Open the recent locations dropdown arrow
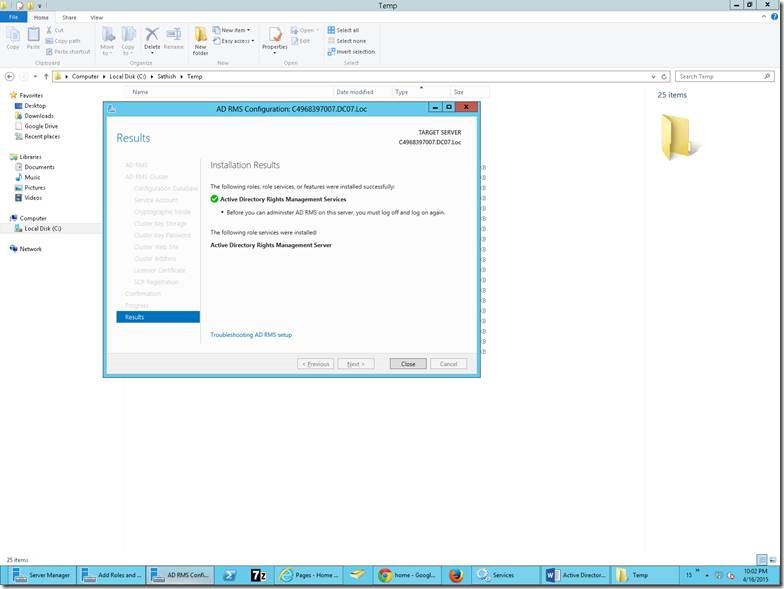The height and width of the screenshot is (589, 784). click(35, 76)
